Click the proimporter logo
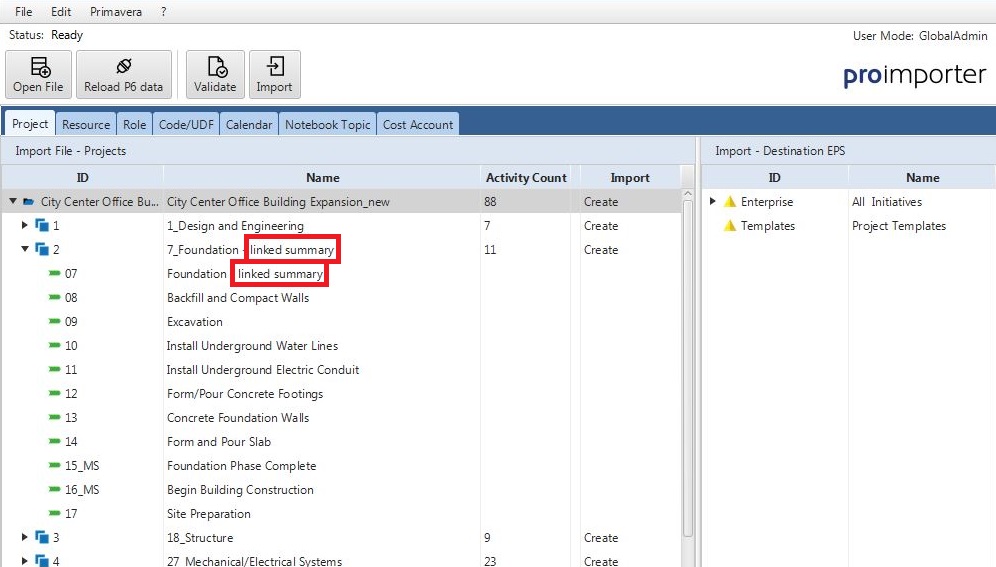The image size is (996, 567). 915,75
